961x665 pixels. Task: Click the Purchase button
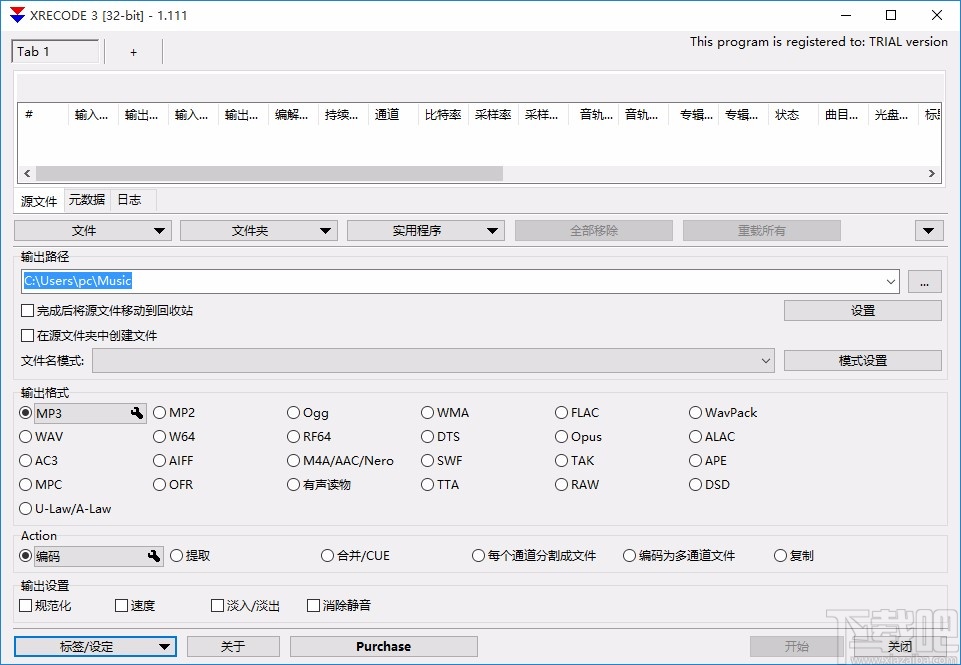pyautogui.click(x=384, y=647)
